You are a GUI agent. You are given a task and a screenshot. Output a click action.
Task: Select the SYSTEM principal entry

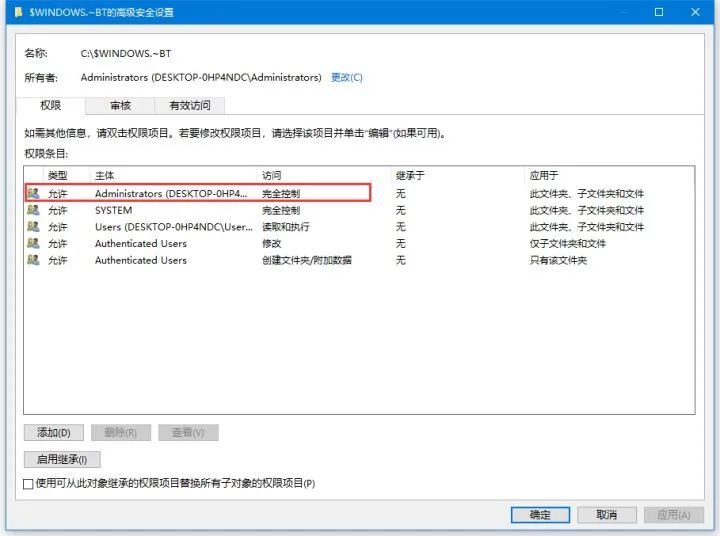tap(113, 210)
